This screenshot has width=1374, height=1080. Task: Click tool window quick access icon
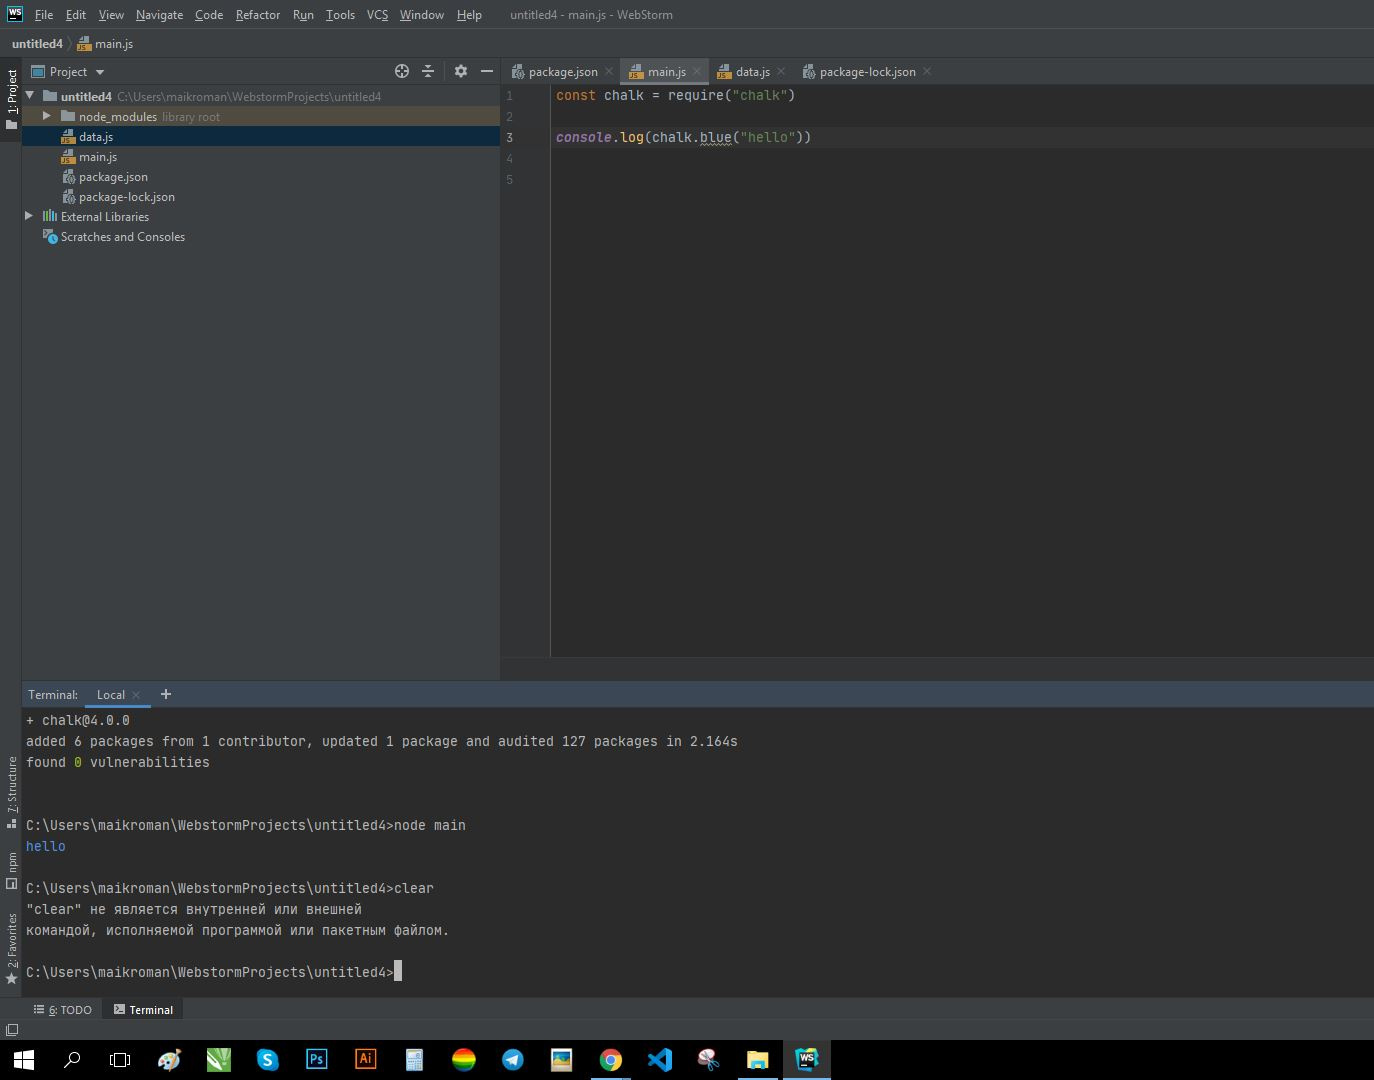tap(11, 1030)
